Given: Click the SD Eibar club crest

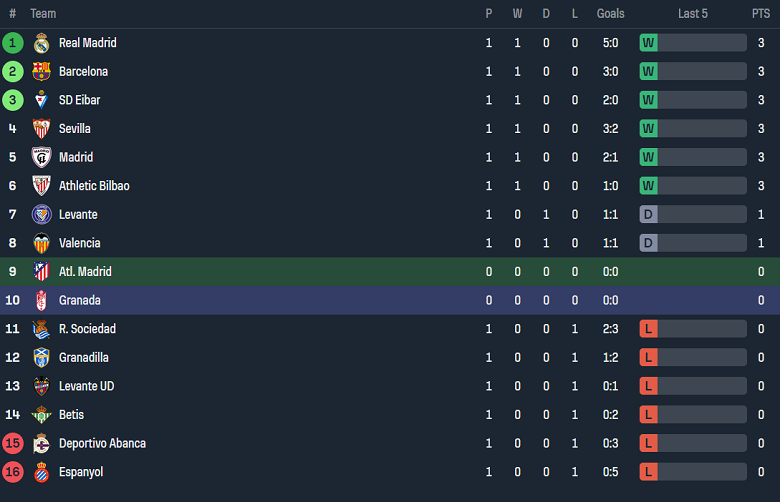Looking at the screenshot, I should point(41,100).
